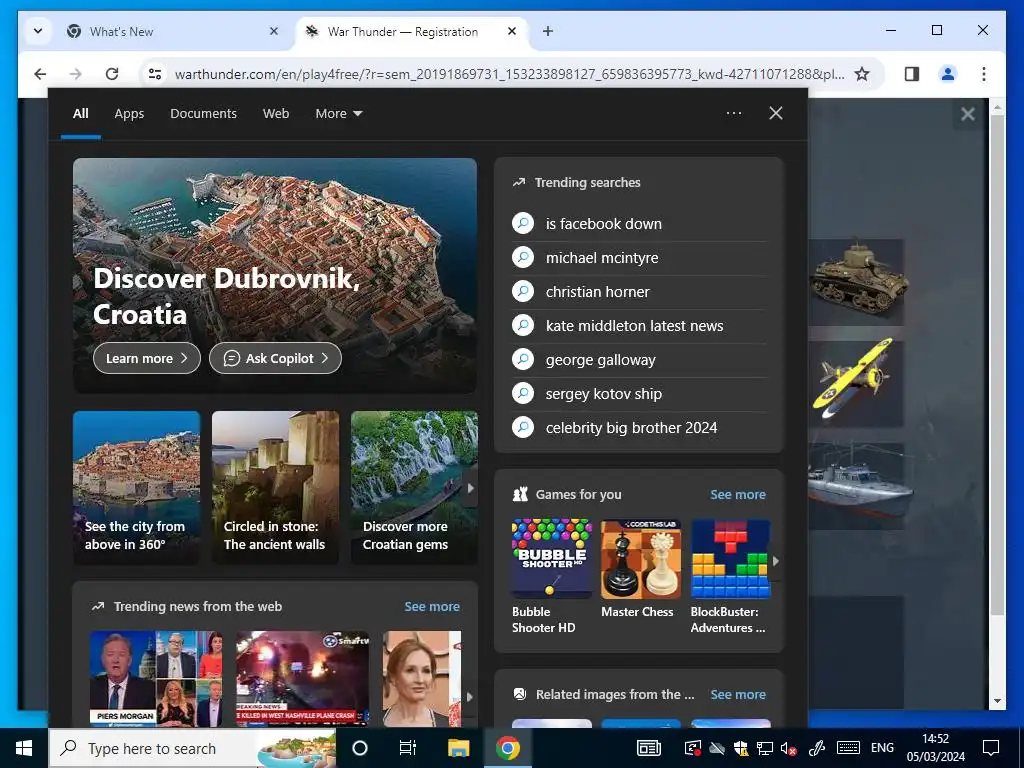This screenshot has width=1024, height=768.
Task: Open the Nashville plane crash news thumbnail
Action: pos(302,677)
